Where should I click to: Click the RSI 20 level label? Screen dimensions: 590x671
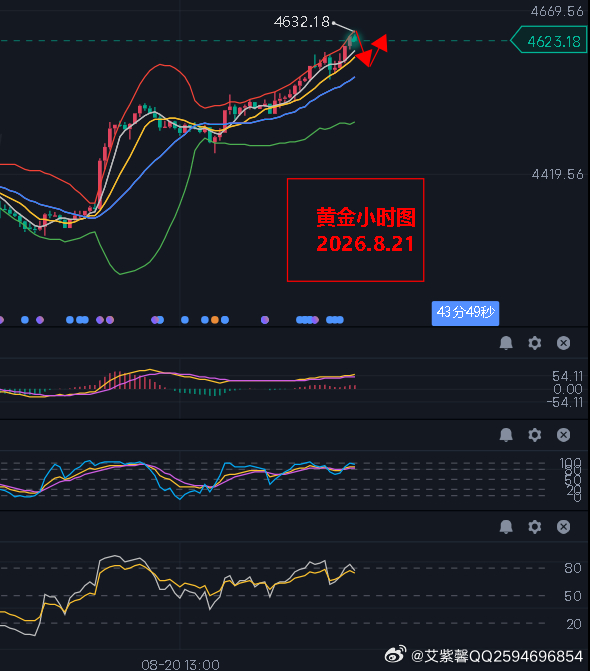click(x=573, y=624)
